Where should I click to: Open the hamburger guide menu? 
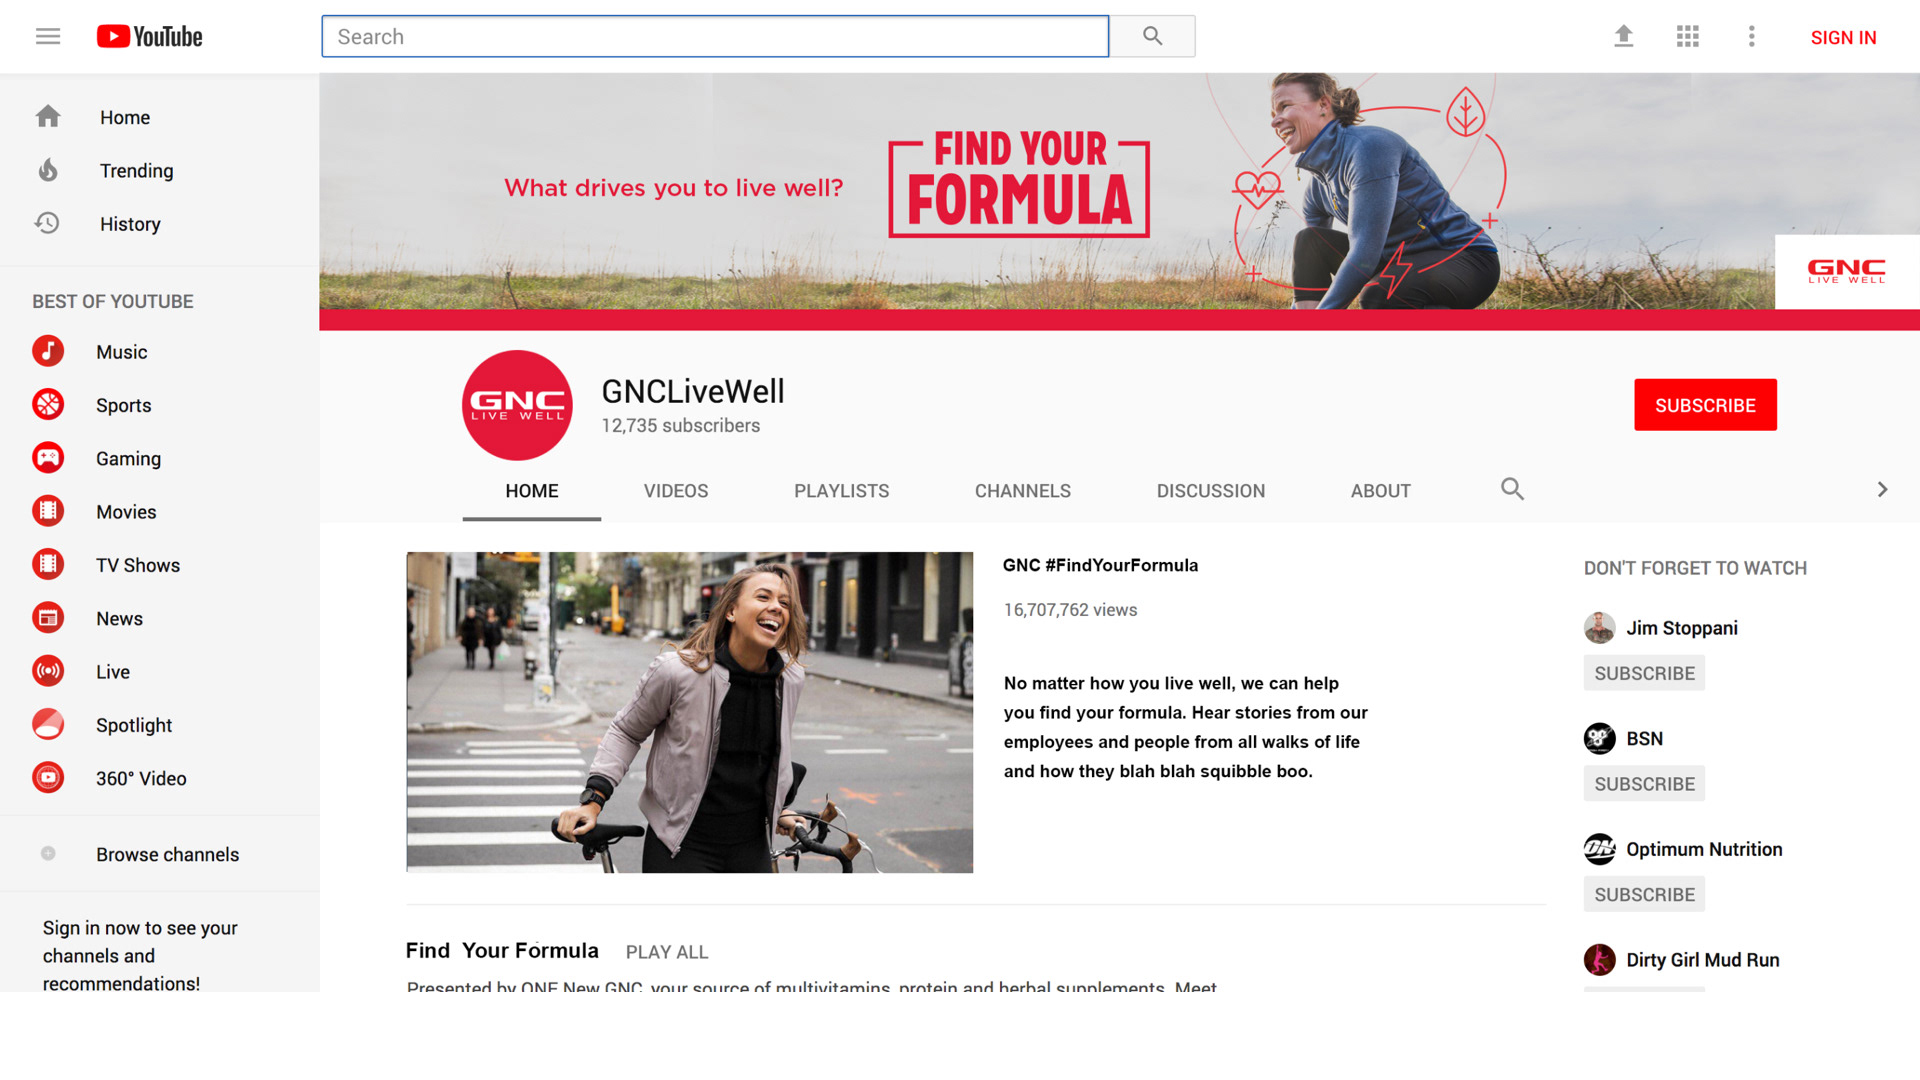click(x=48, y=37)
